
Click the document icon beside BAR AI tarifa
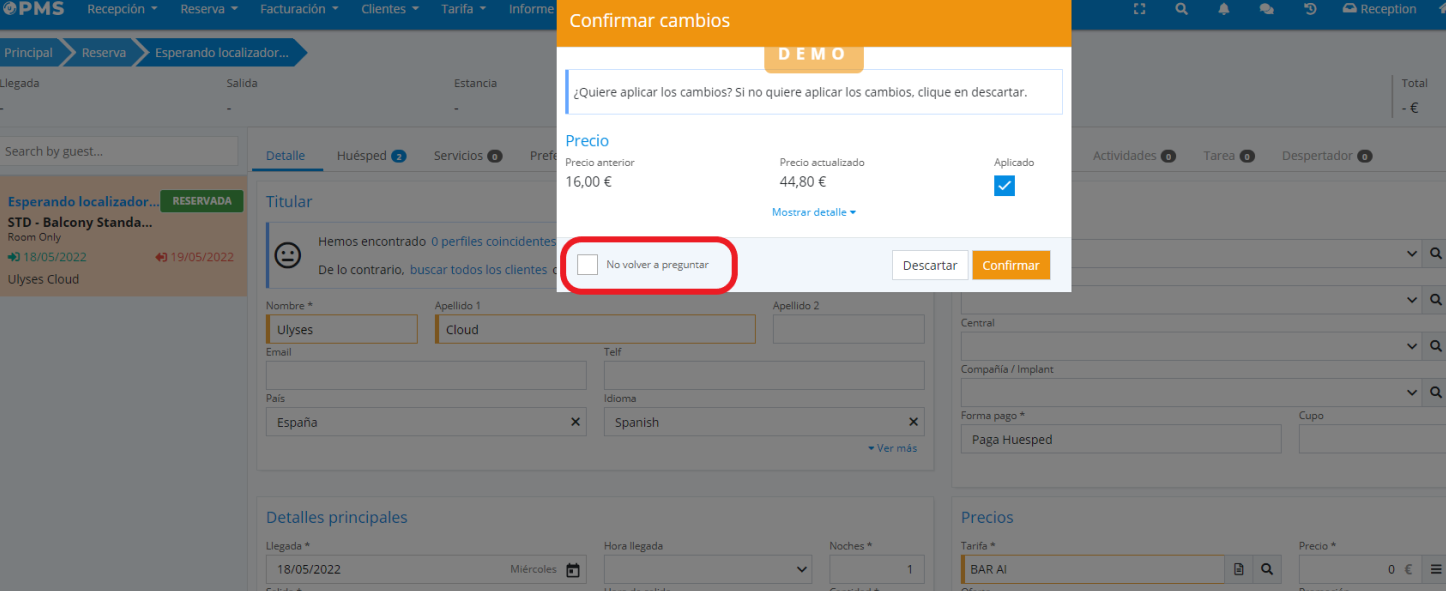(x=1239, y=569)
